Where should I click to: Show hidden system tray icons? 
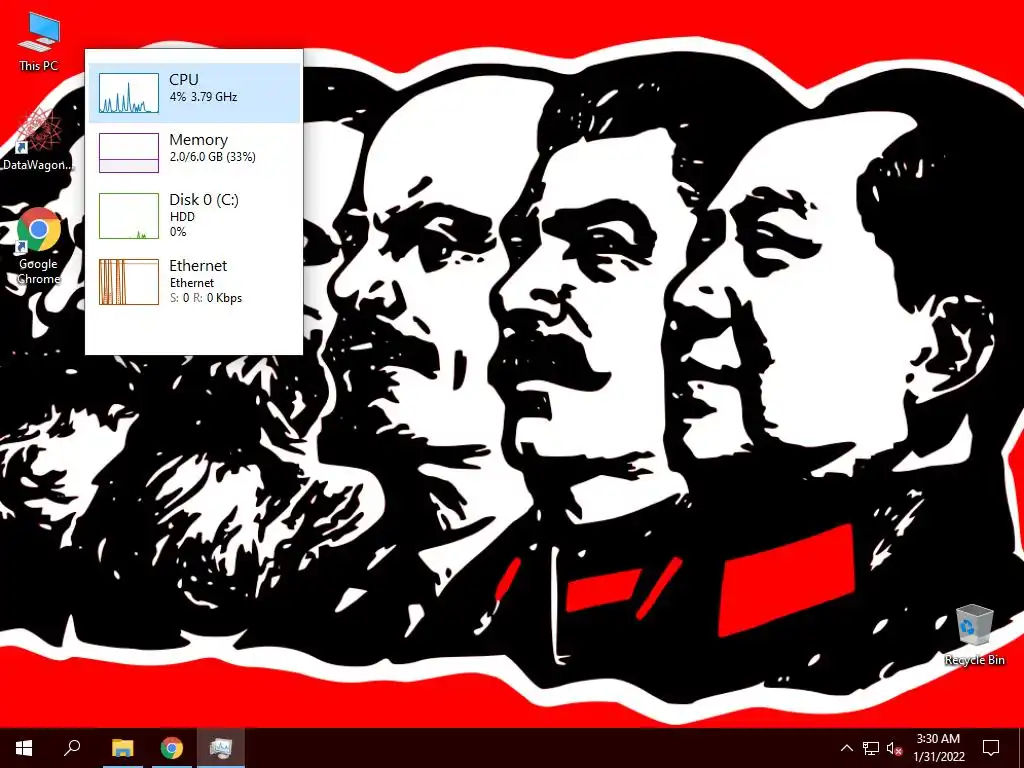846,748
